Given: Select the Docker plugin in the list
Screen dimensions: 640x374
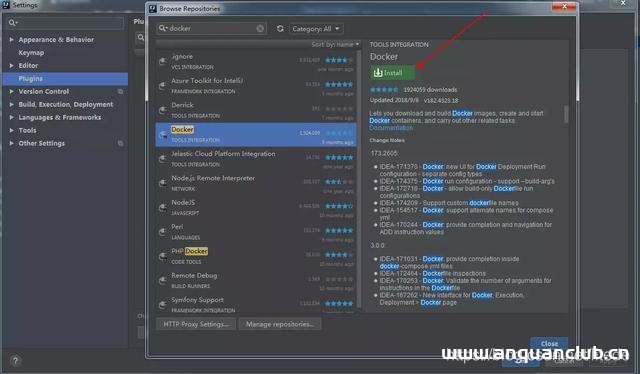Looking at the screenshot, I should 256,135.
